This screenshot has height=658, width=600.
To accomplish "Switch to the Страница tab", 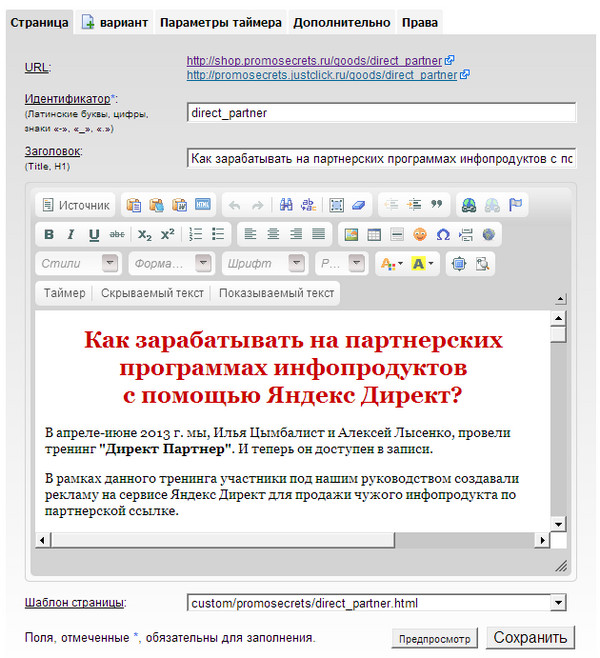I will coord(39,23).
